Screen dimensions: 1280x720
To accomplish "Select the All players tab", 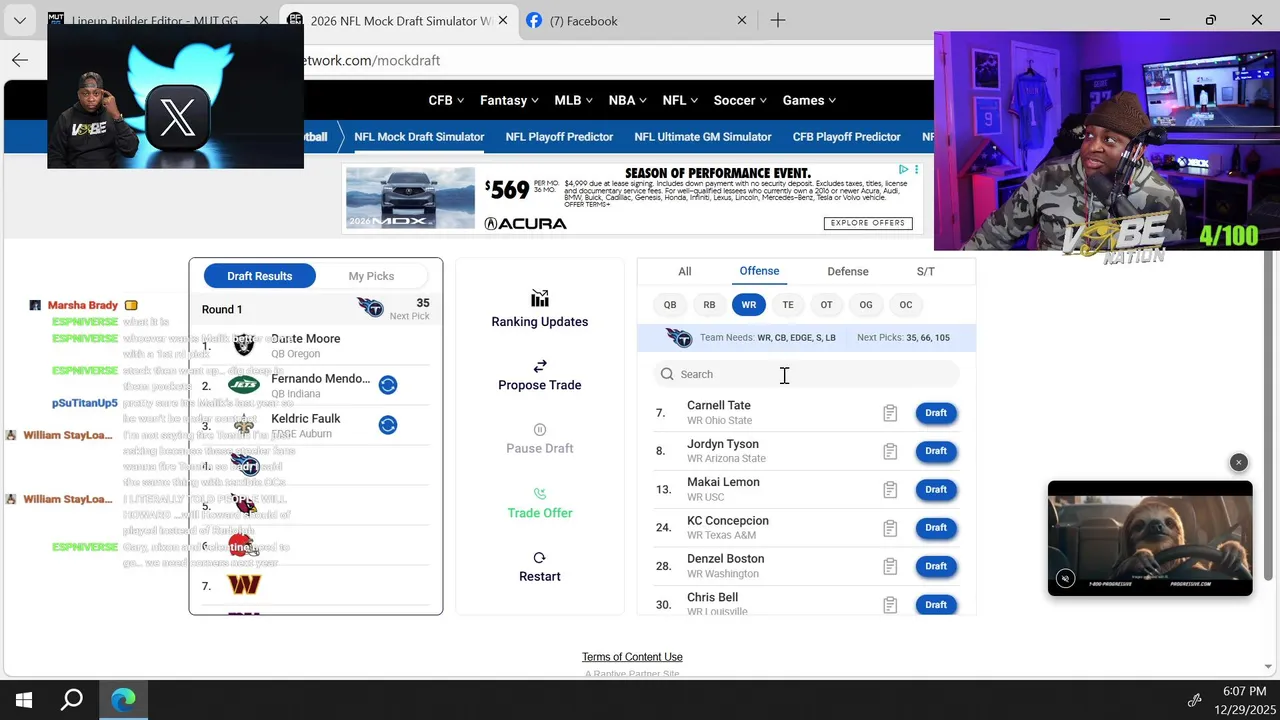I will coord(685,271).
